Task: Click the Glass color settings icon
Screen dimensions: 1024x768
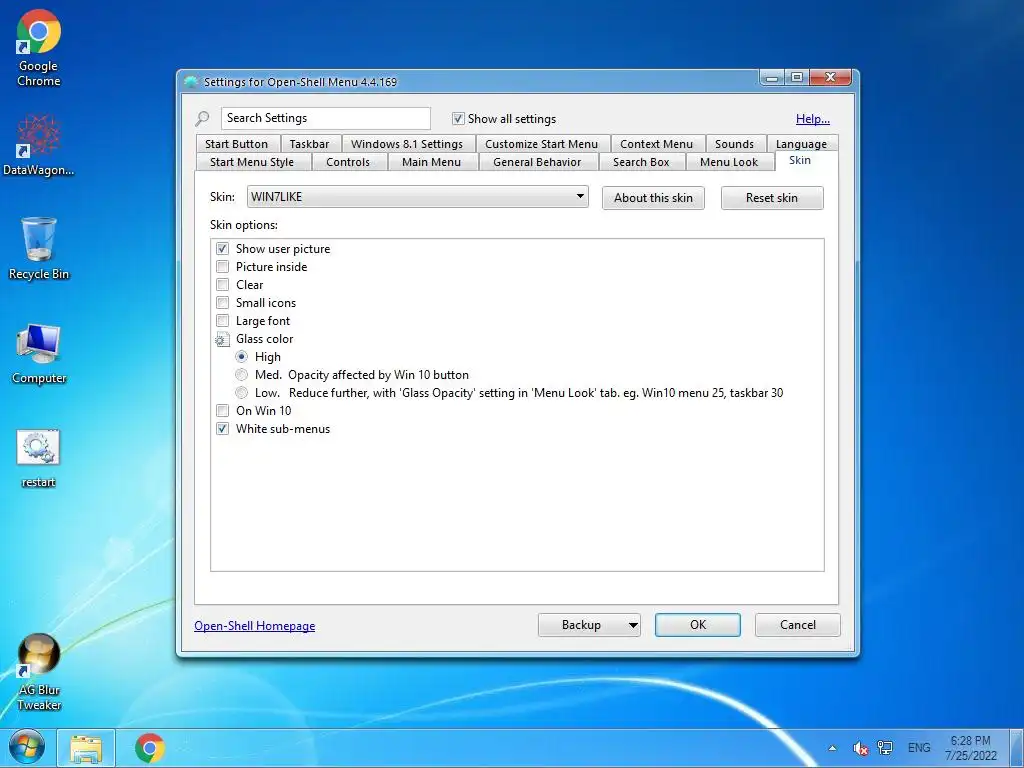Action: tap(222, 339)
